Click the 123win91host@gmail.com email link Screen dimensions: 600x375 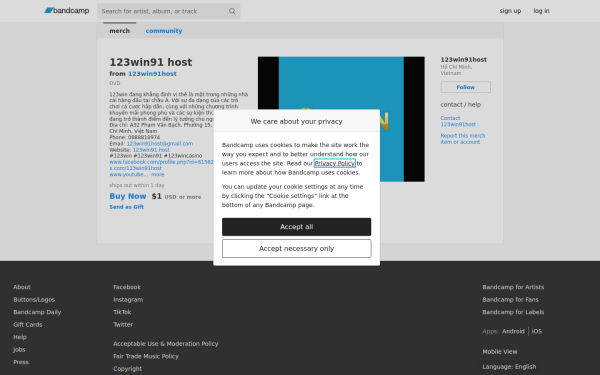coord(160,143)
